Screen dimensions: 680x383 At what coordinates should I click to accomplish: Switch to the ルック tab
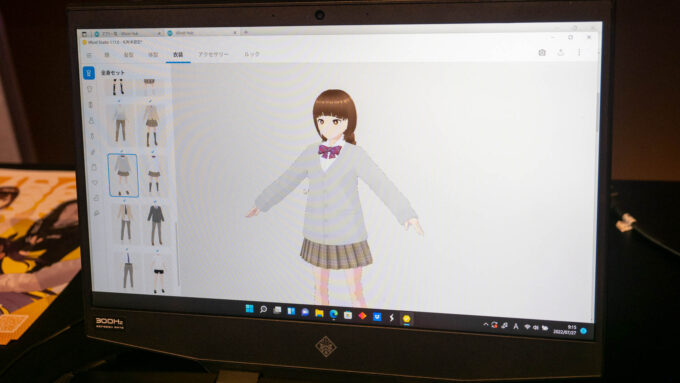(252, 54)
